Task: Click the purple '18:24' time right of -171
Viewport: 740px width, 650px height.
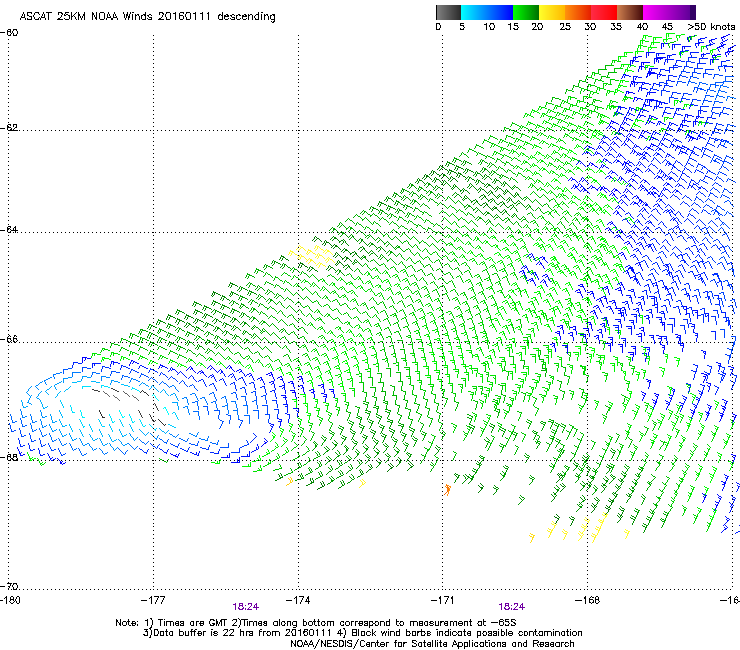Action: [512, 607]
